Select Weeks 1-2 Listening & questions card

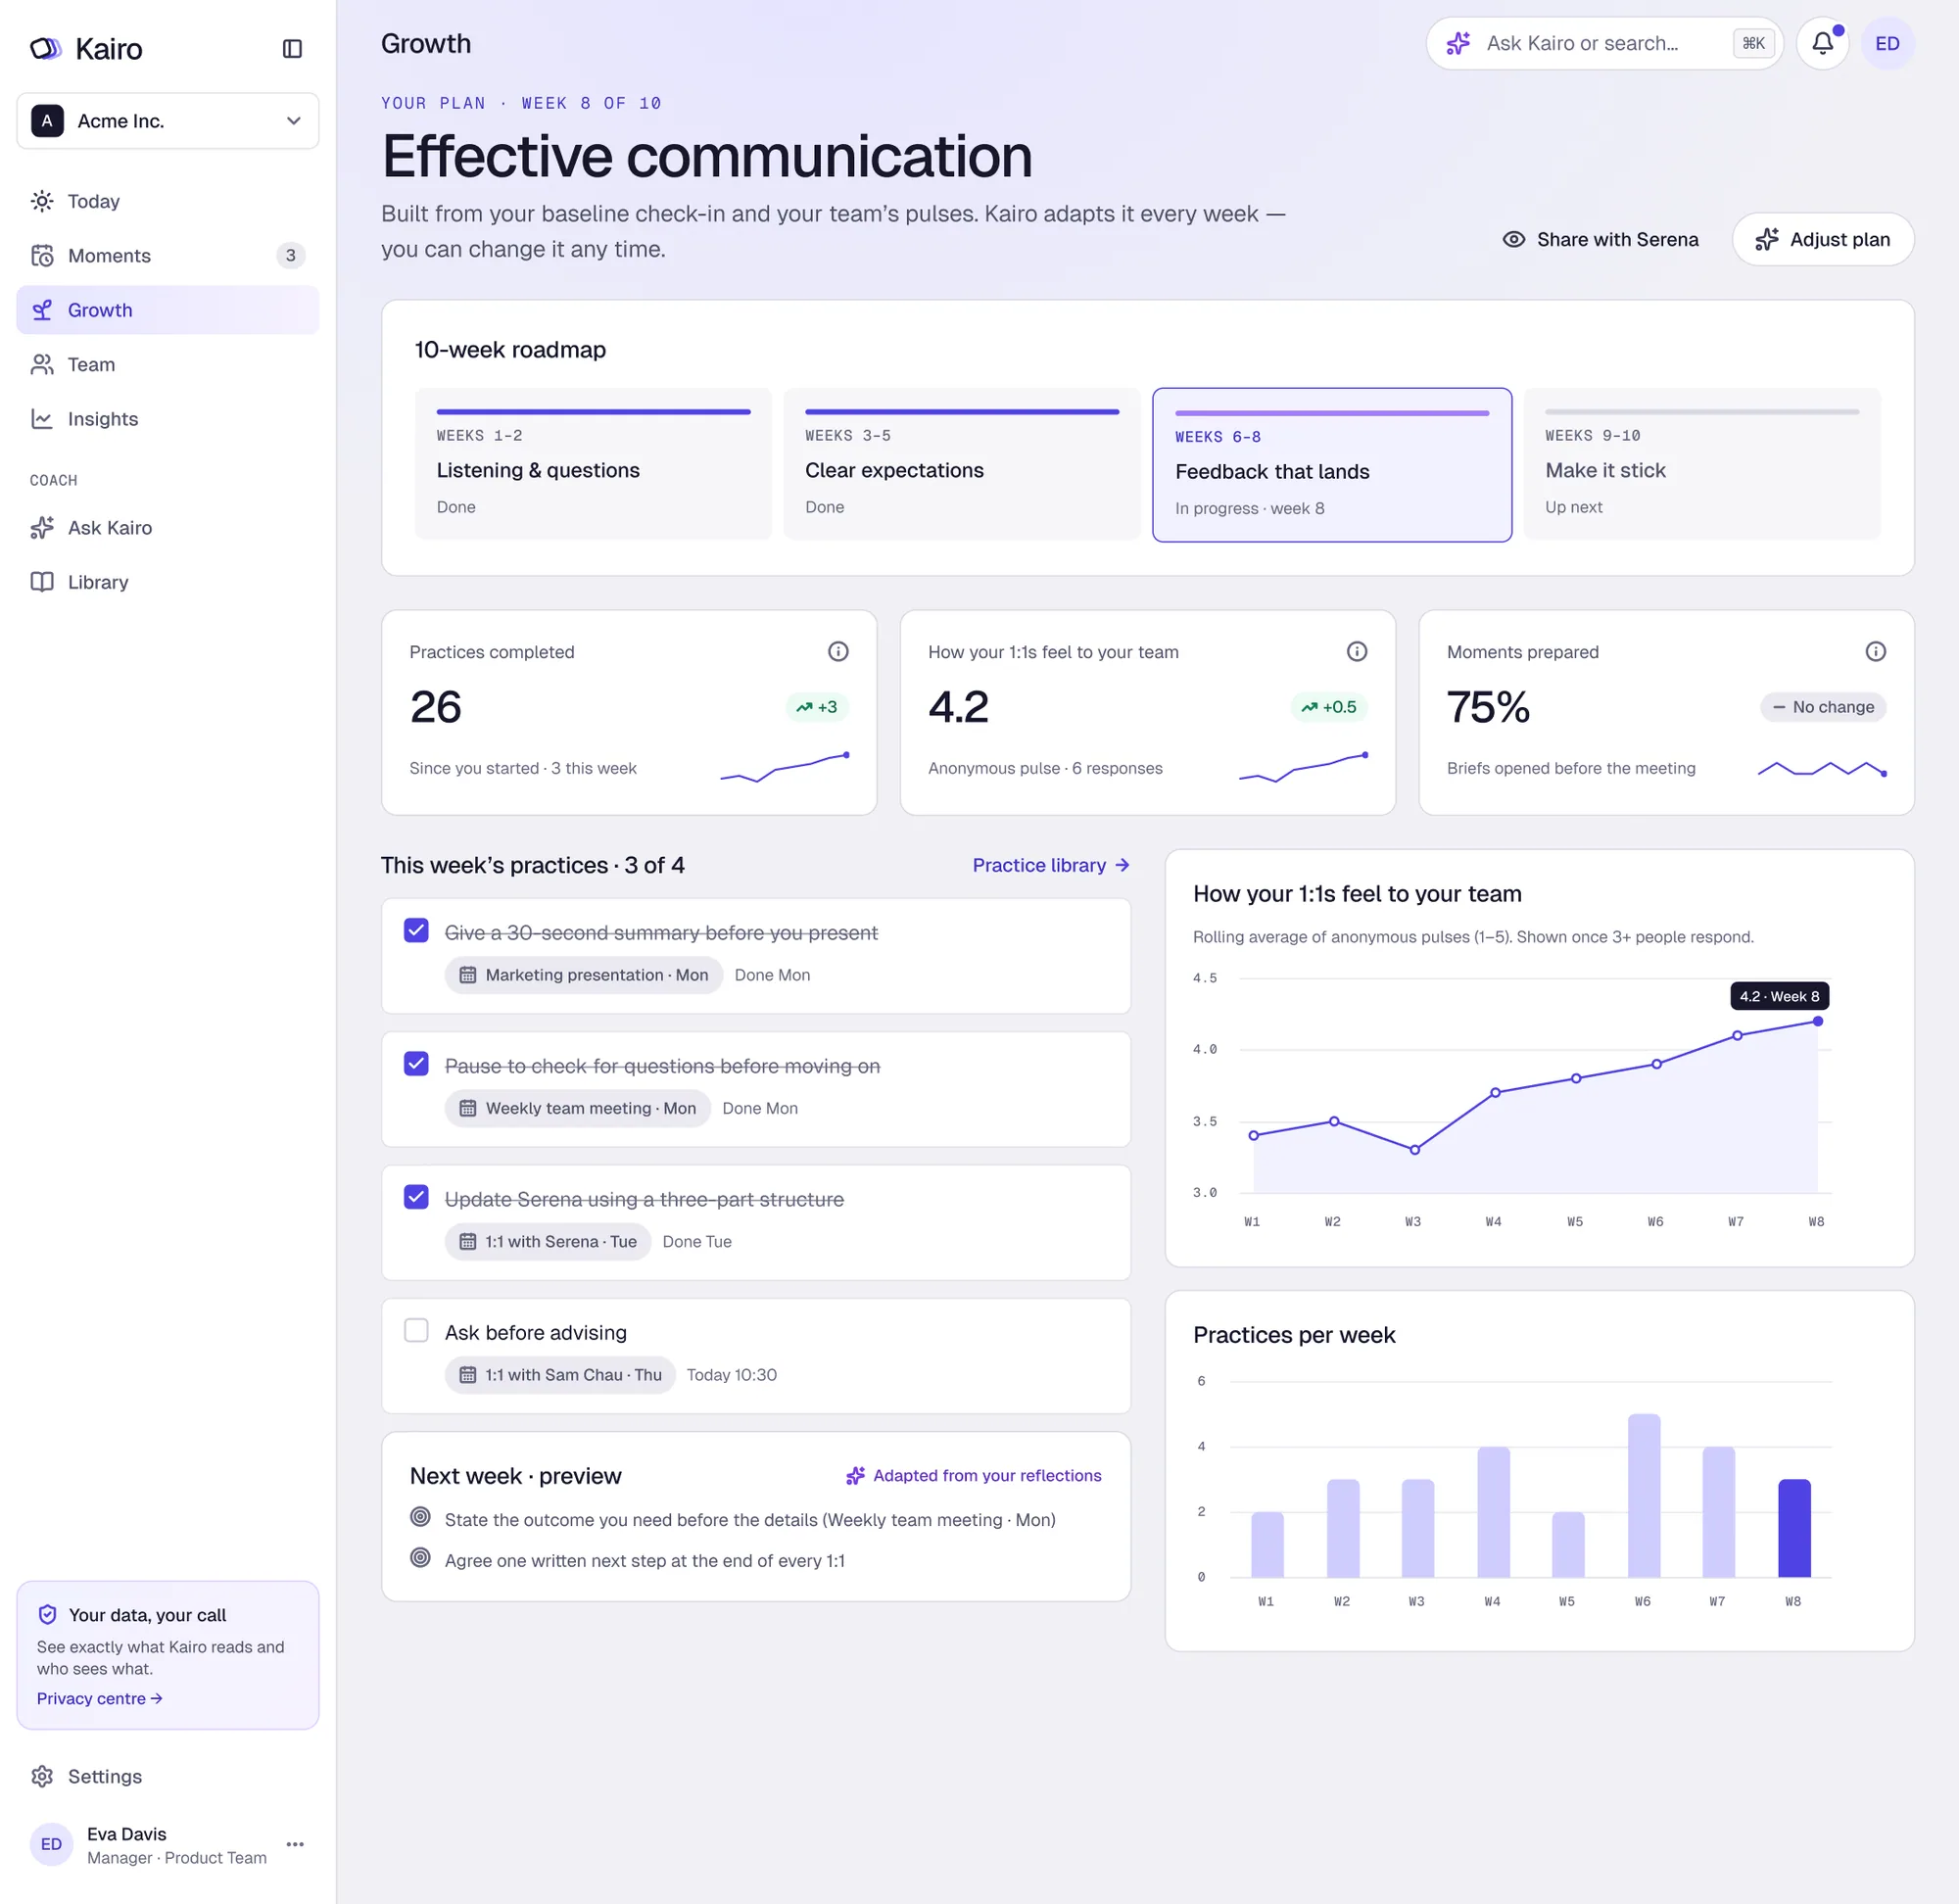point(593,464)
